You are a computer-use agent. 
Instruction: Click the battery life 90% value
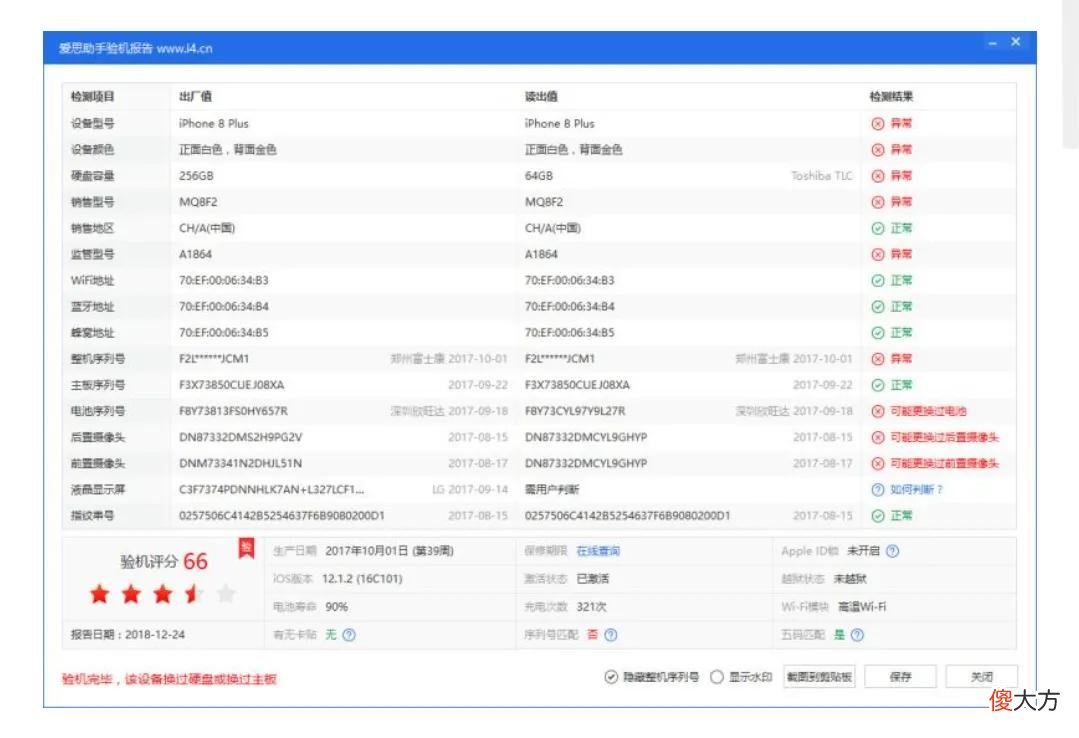[336, 607]
